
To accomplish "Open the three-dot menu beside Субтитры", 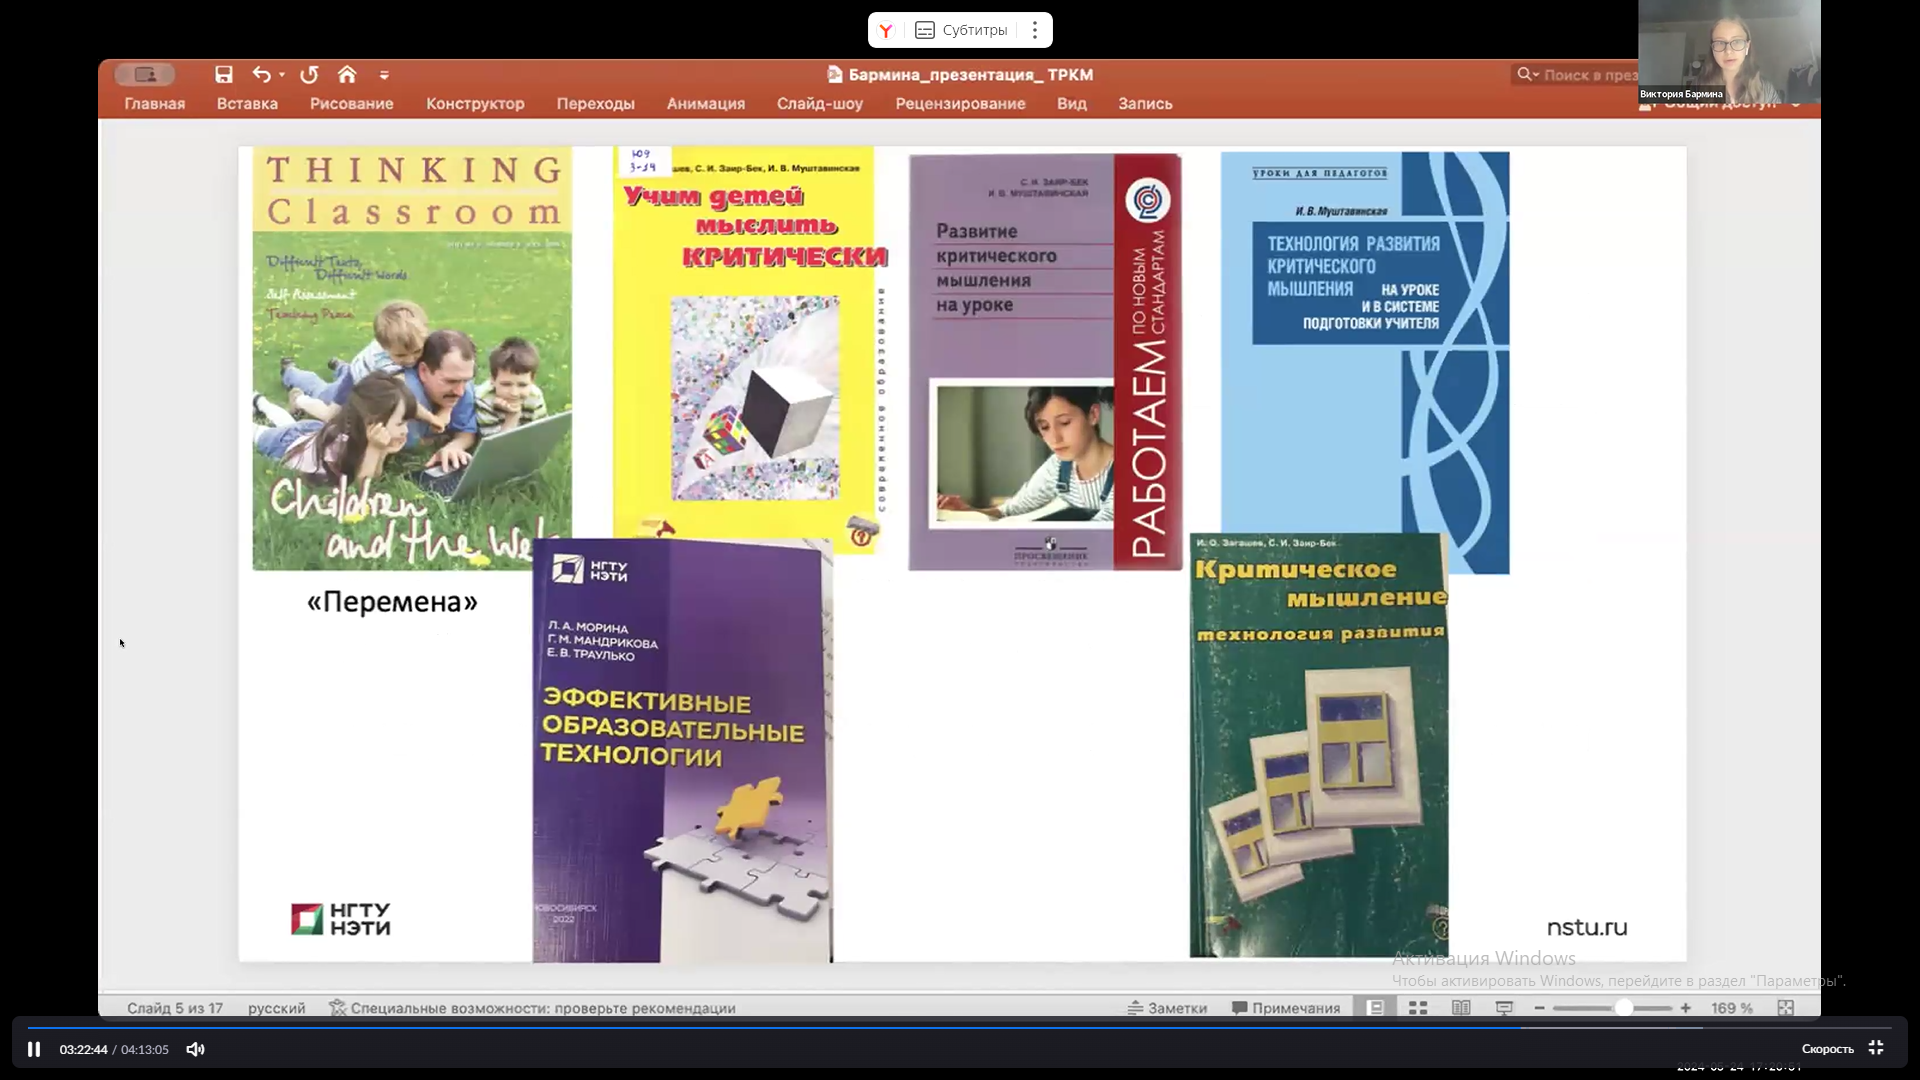I will click(1035, 30).
